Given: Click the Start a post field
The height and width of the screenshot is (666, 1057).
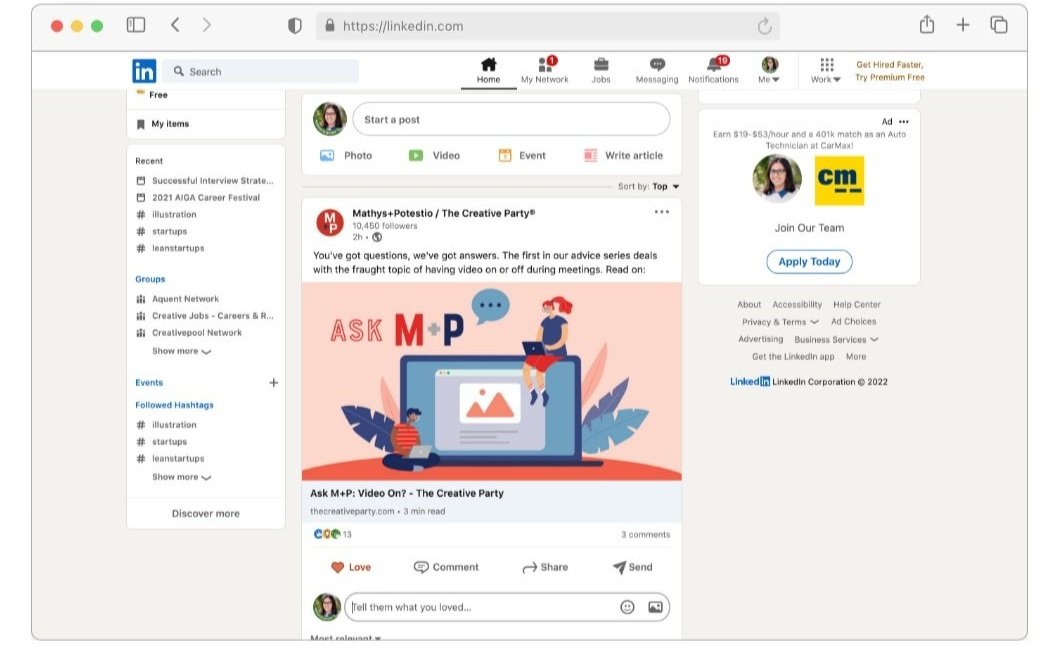Looking at the screenshot, I should pyautogui.click(x=511, y=119).
